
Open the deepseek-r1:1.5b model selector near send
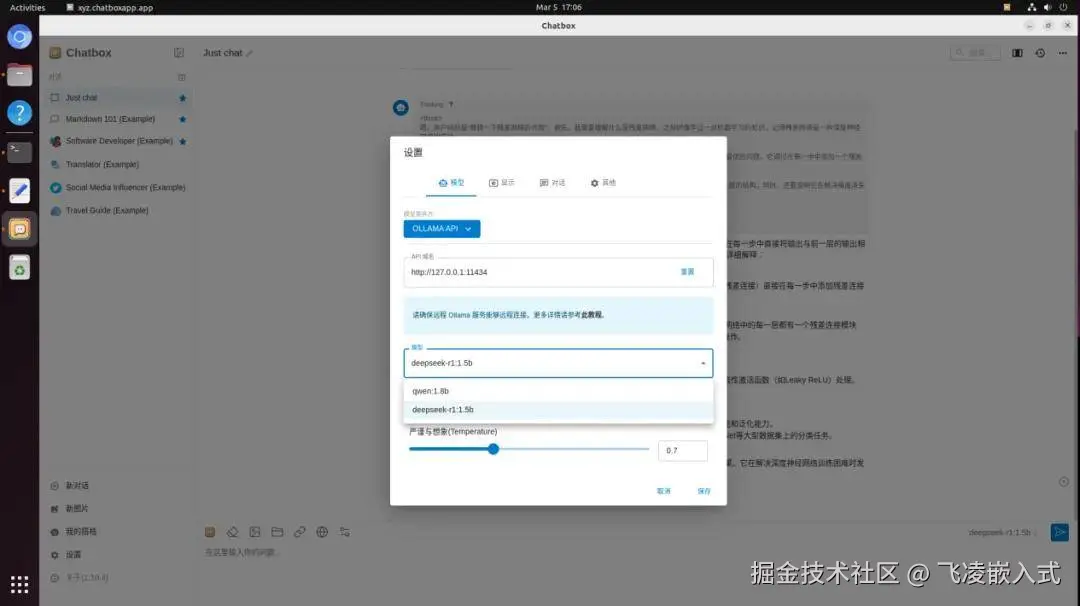click(x=1002, y=532)
